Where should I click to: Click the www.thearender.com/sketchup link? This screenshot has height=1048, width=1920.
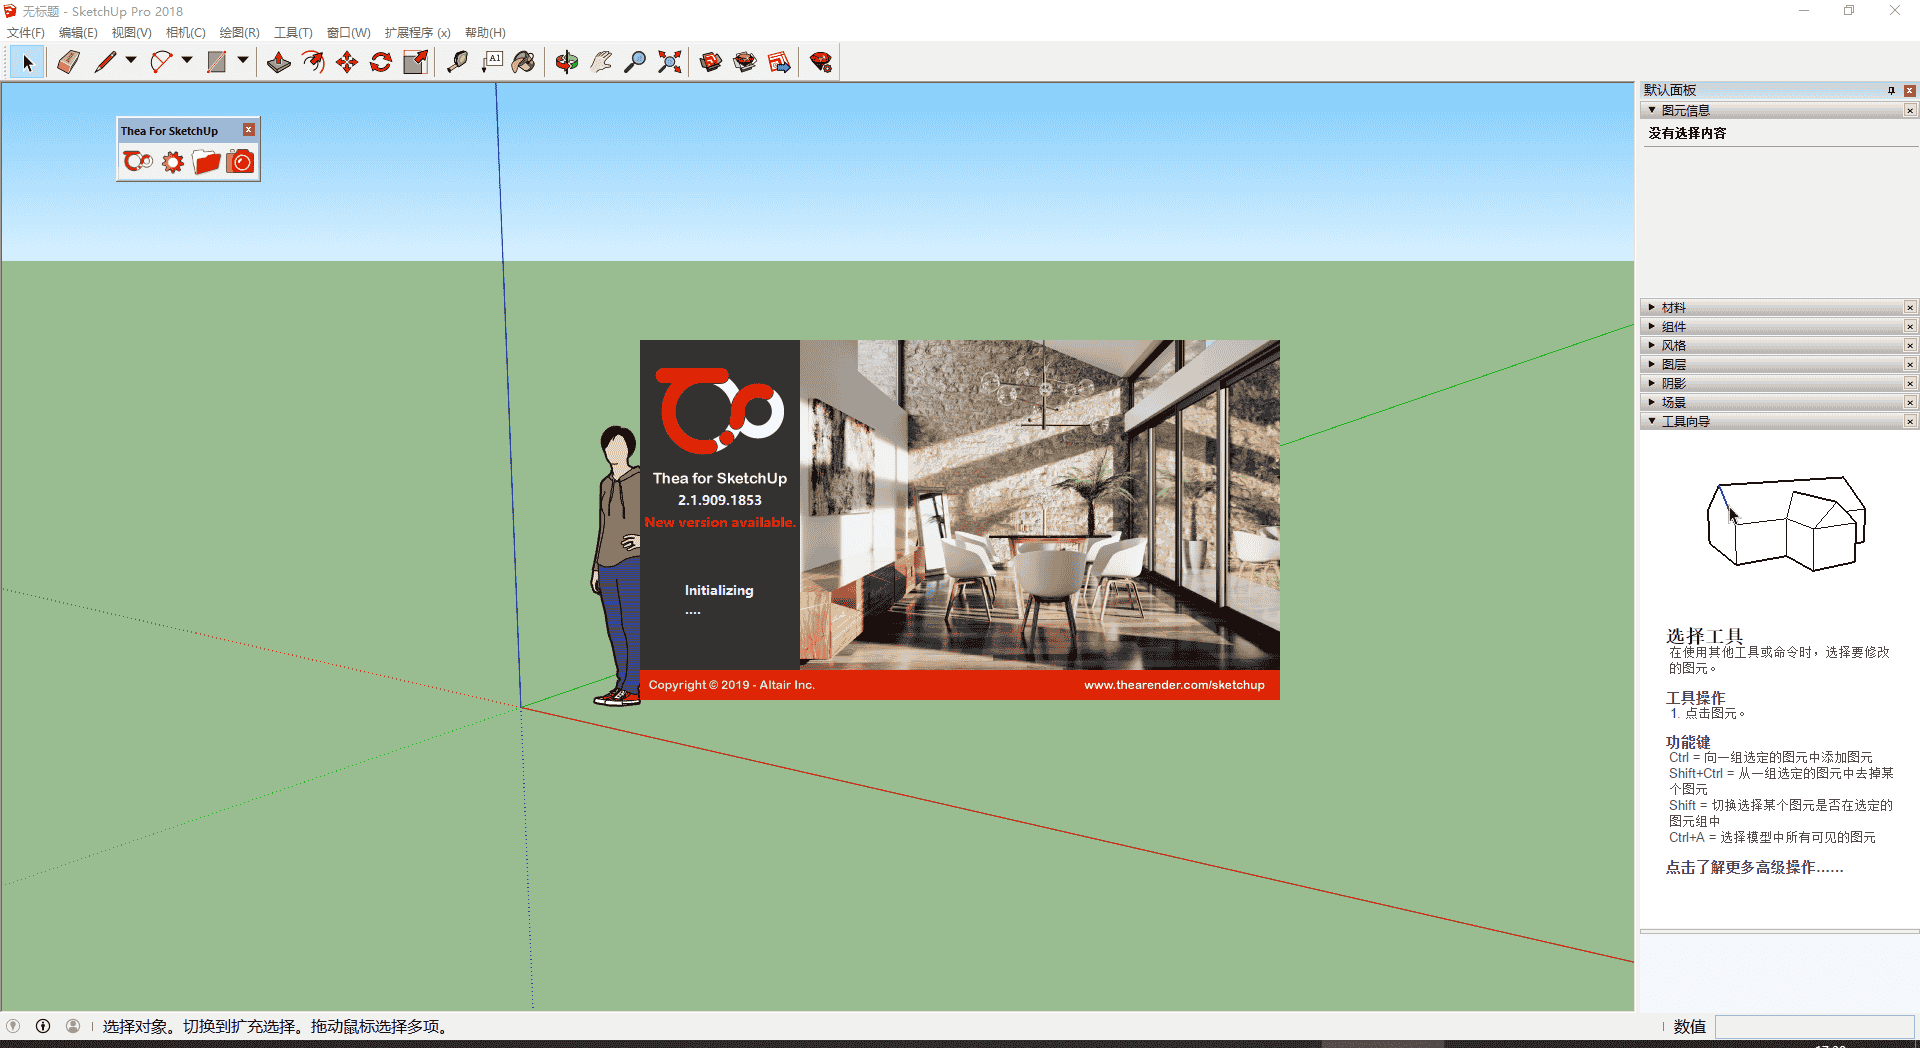1174,685
